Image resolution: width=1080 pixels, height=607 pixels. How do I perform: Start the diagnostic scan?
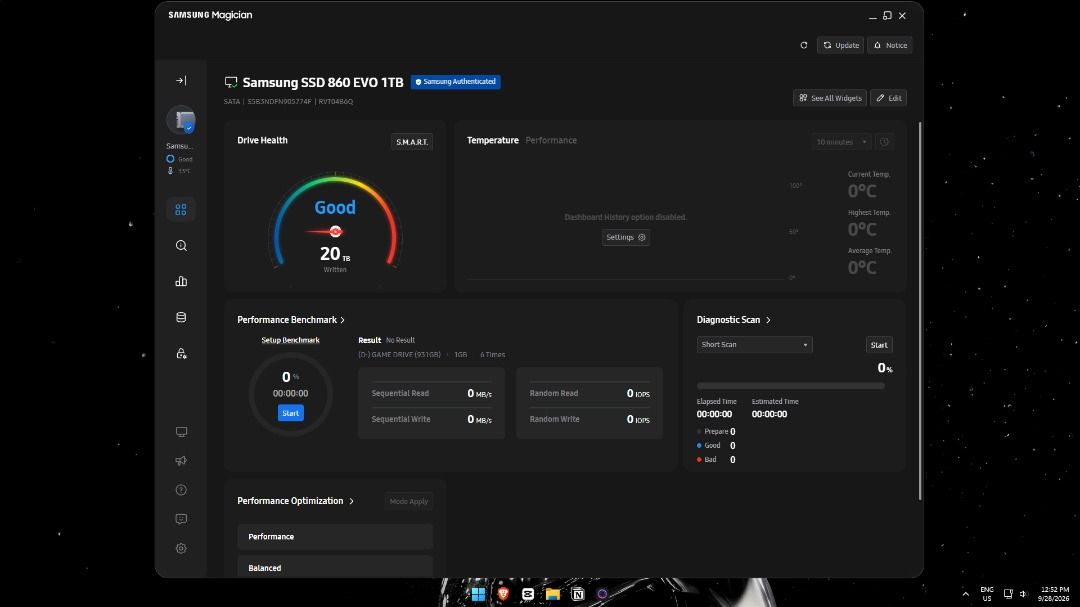coord(879,344)
